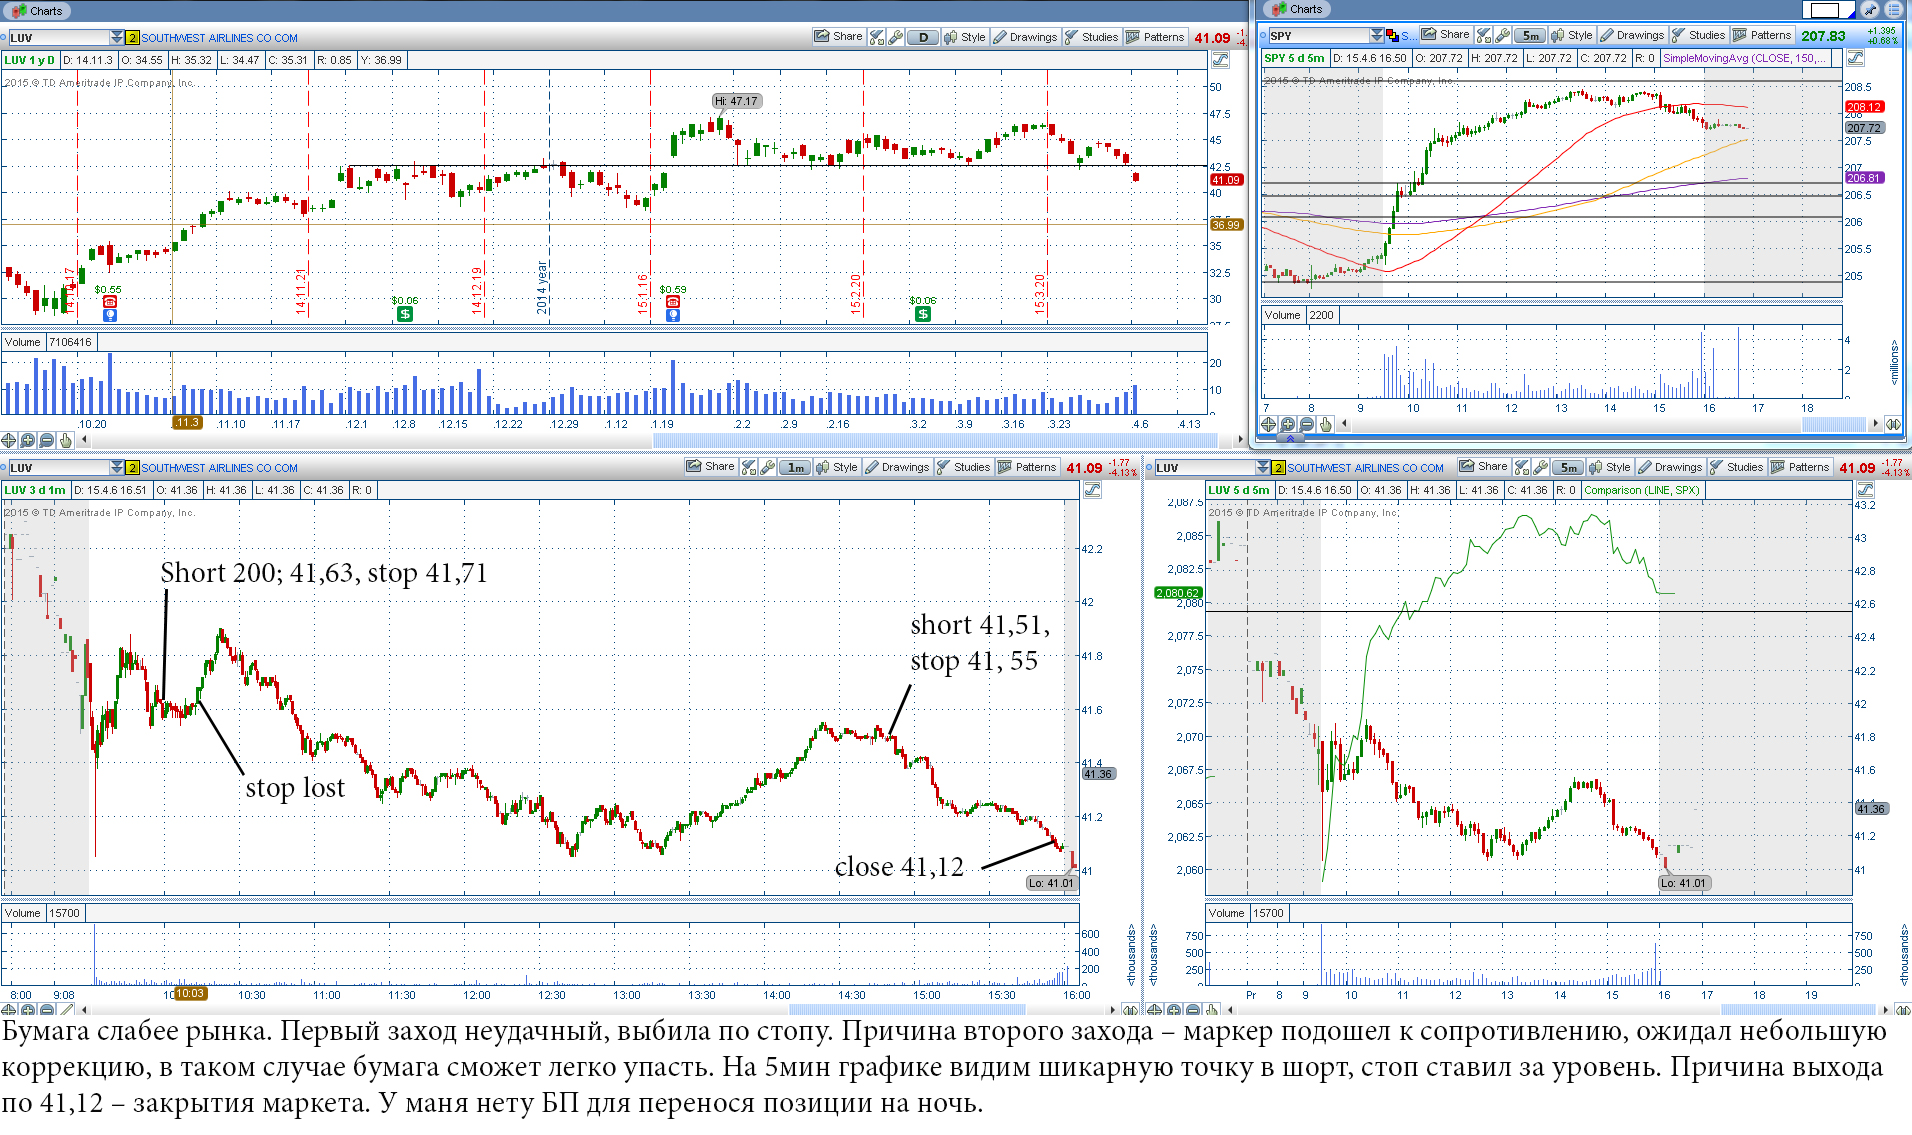1912x1135 pixels.
Task: Open settings wrench in LUV 5m comparison chart
Action: point(1540,467)
